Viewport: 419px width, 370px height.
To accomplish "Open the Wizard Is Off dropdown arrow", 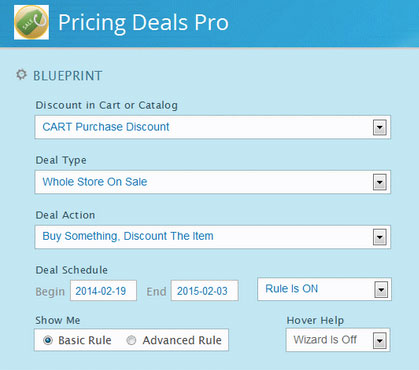I will (x=379, y=341).
